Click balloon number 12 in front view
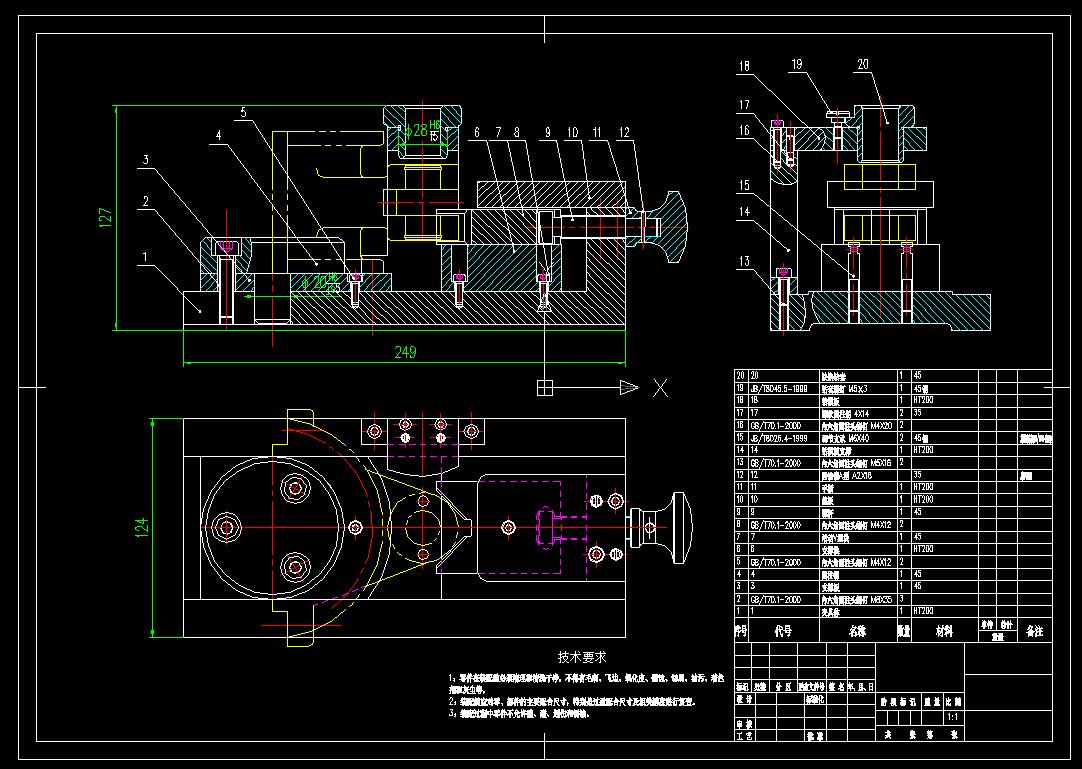The image size is (1082, 769). 624,132
